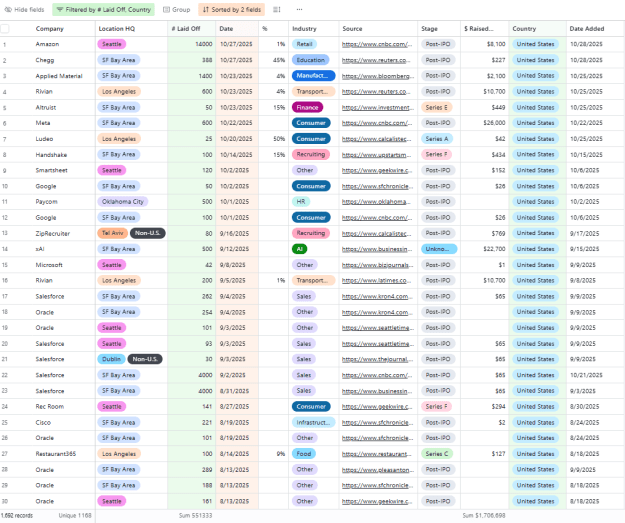Open the upstarts link for Handshake
Image resolution: width=625 pixels, height=523 pixels.
pyautogui.click(x=376, y=155)
